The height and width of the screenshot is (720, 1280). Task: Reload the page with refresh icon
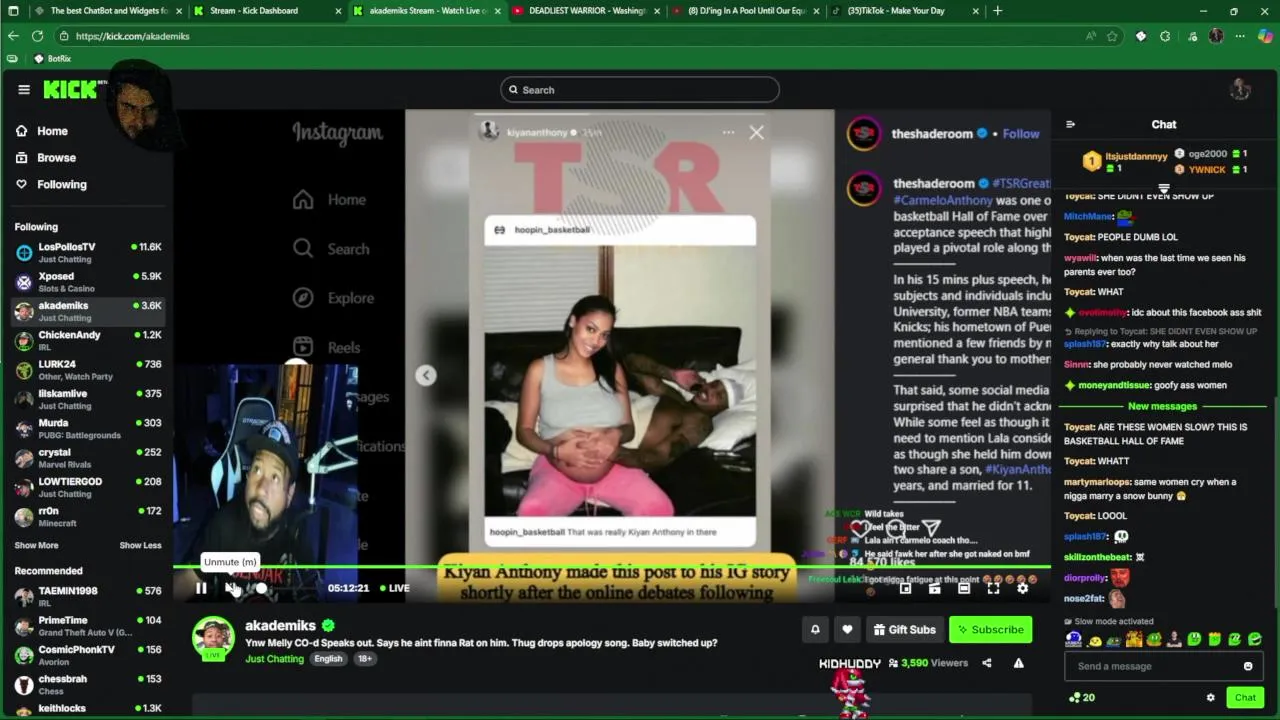tap(37, 36)
